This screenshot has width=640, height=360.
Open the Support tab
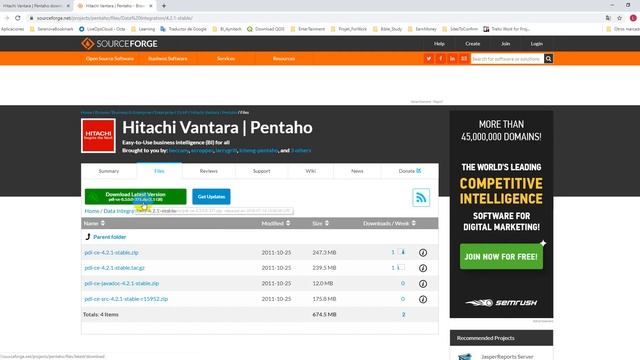[x=261, y=171]
